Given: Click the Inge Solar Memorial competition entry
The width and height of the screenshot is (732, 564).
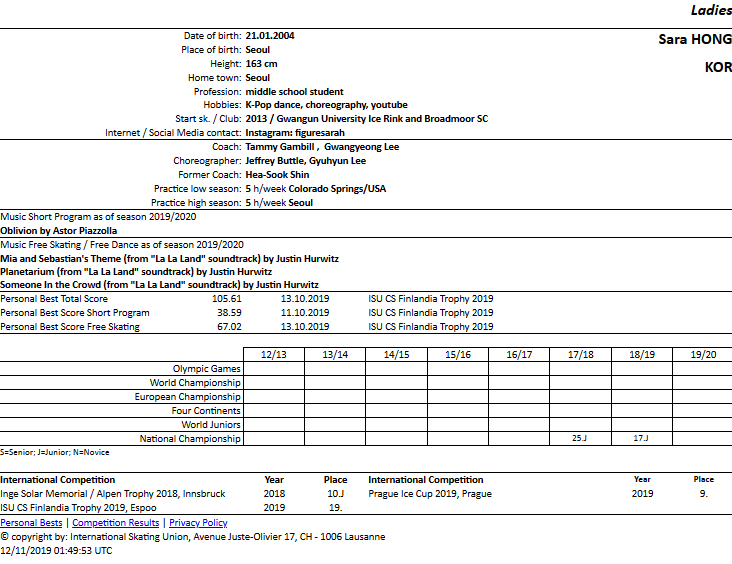Looking at the screenshot, I should (x=113, y=494).
